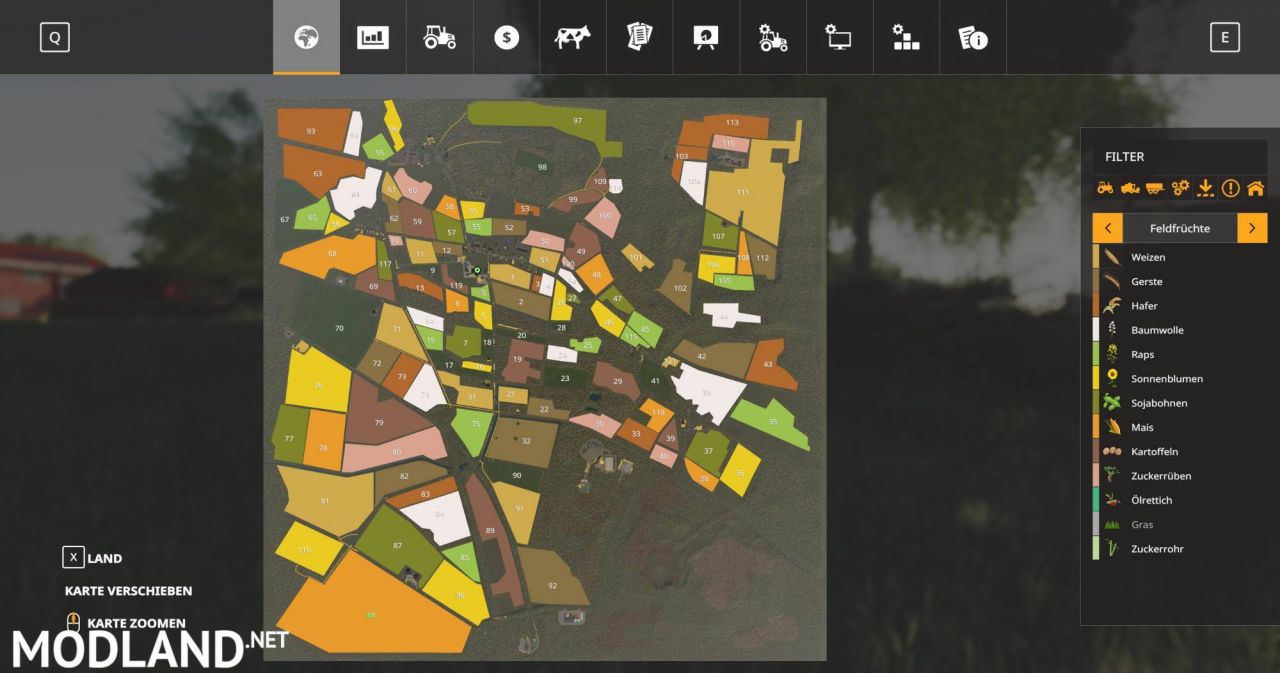
Task: Toggle Gerste crop display
Action: [x=1180, y=281]
